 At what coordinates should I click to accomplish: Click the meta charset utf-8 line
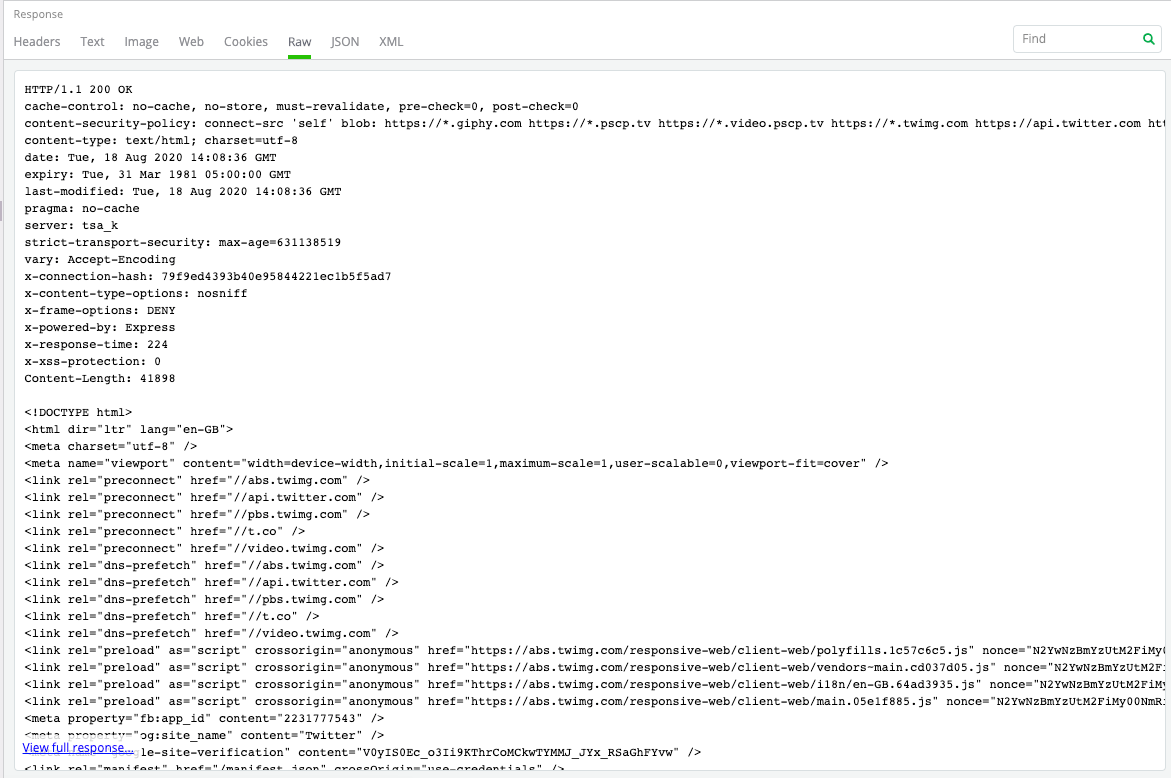point(111,446)
